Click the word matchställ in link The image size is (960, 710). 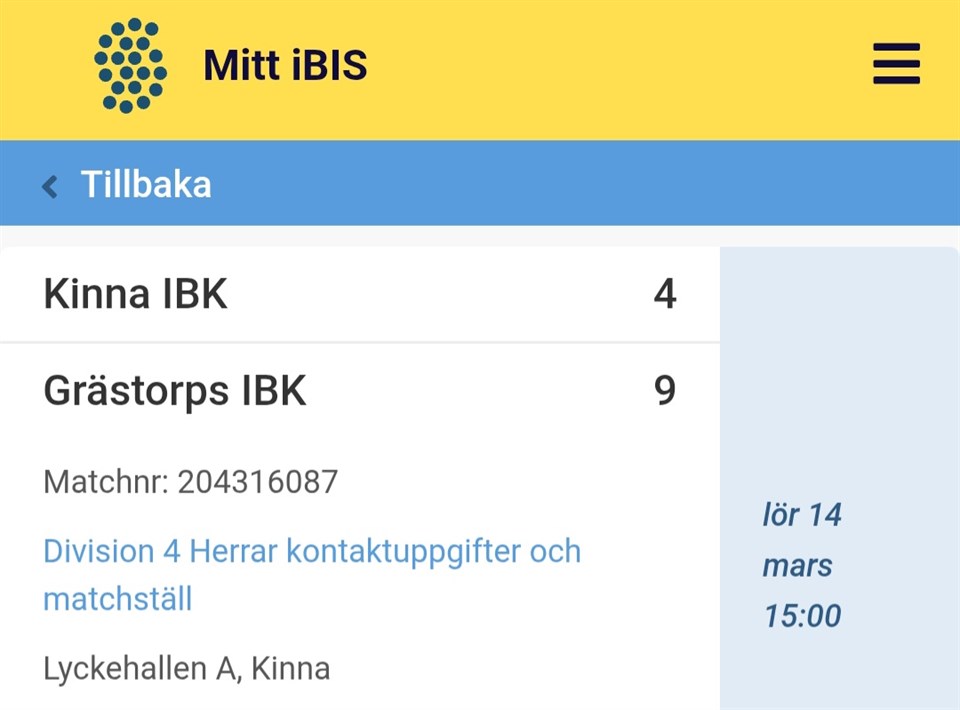[117, 599]
